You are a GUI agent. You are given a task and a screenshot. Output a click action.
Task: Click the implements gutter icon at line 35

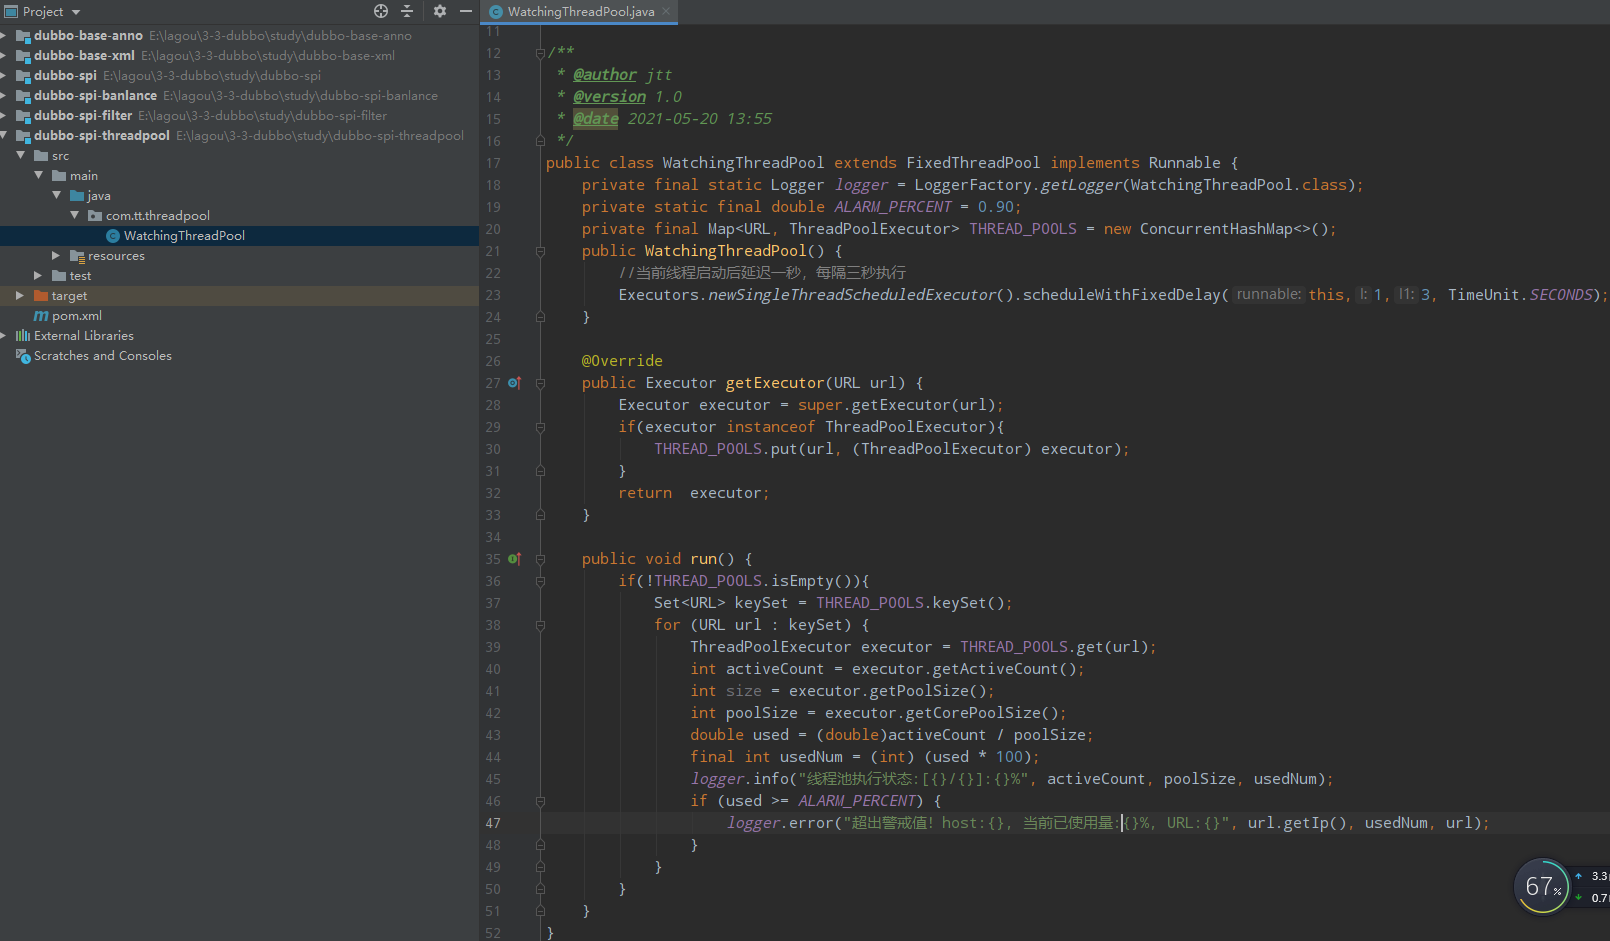(x=514, y=559)
